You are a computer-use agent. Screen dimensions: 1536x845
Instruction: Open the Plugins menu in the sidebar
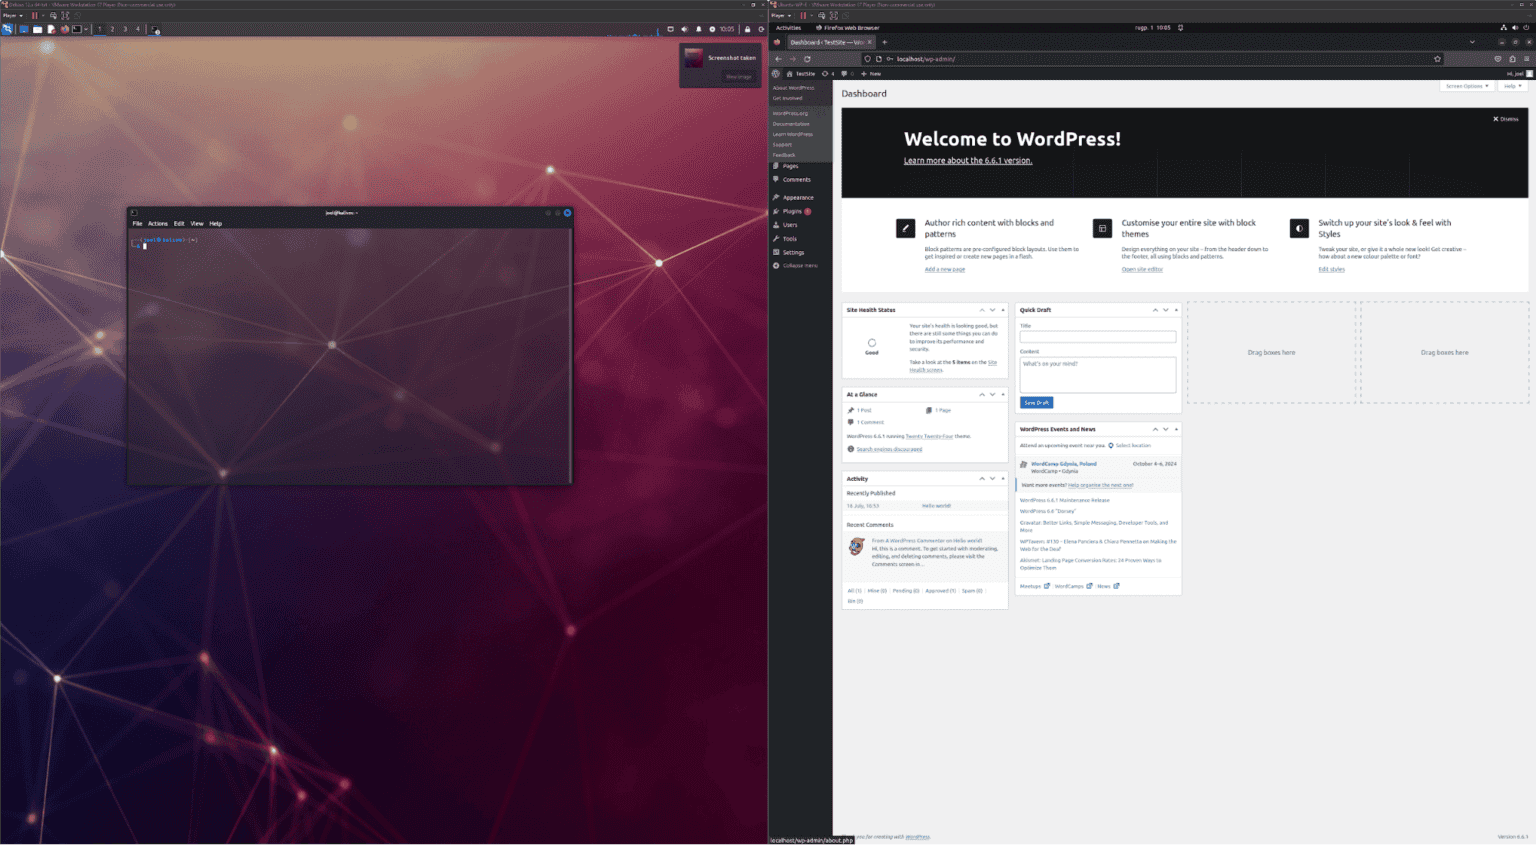pyautogui.click(x=792, y=211)
